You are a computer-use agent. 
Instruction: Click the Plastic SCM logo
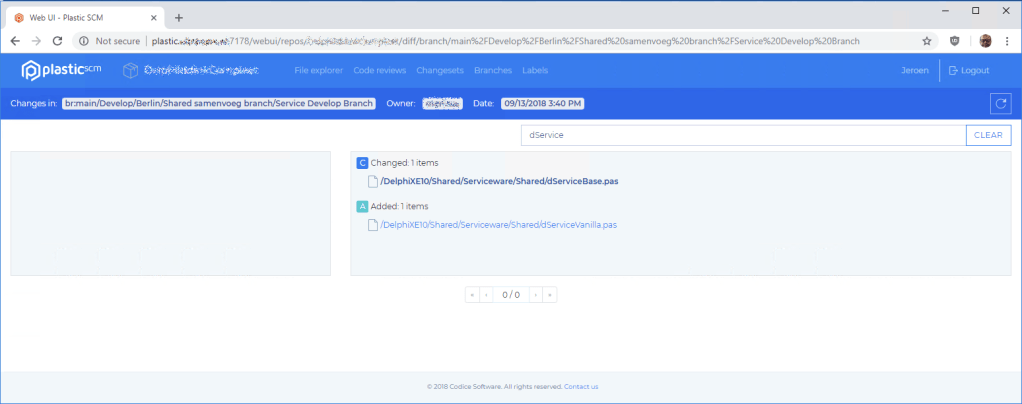point(60,70)
